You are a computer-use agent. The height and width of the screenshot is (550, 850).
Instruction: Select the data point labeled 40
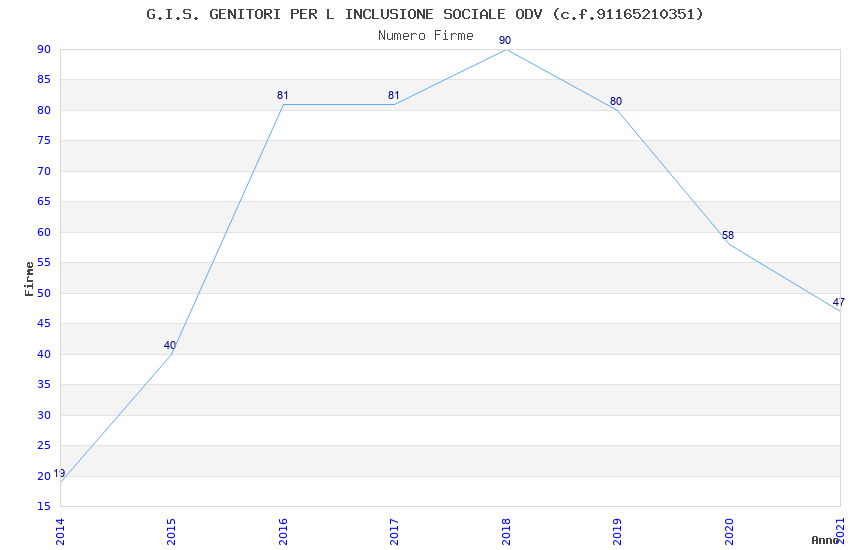point(170,345)
